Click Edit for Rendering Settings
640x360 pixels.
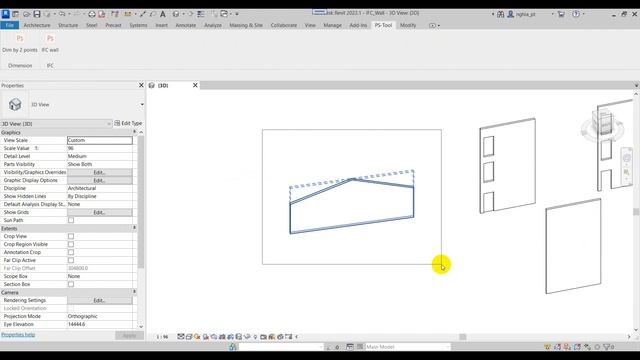(100, 300)
